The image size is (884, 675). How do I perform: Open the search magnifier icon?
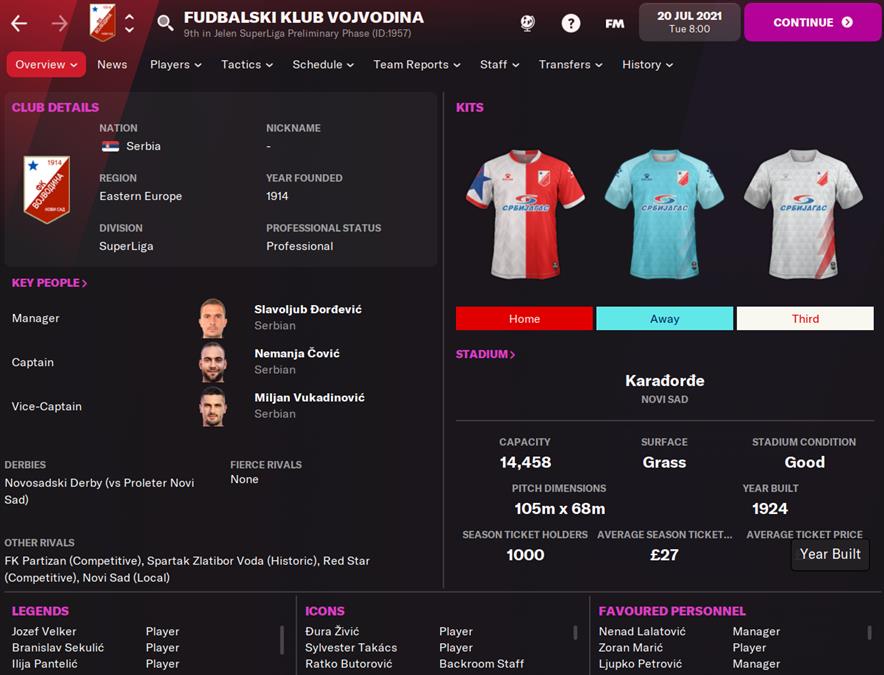[165, 23]
